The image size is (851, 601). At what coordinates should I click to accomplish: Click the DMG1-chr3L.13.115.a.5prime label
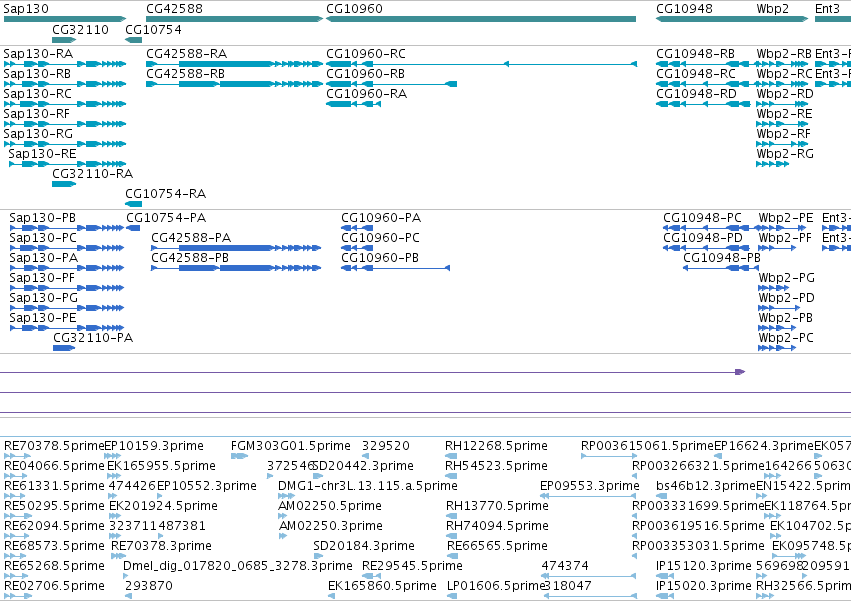[367, 486]
